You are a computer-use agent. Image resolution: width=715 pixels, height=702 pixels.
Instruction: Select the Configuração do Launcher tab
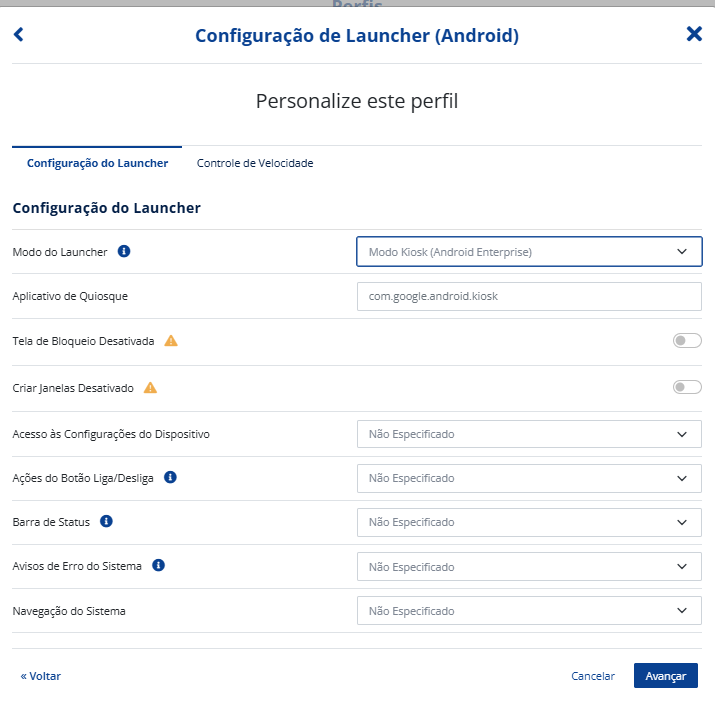(97, 163)
